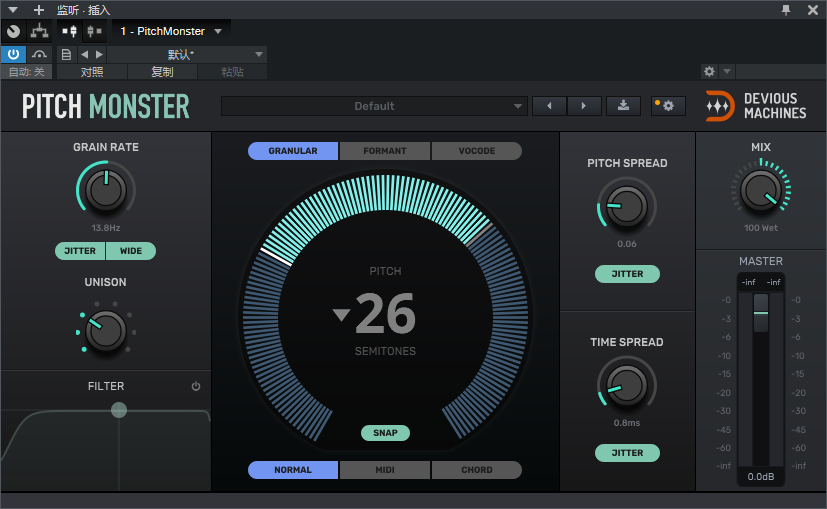Open the preset file document icon
The height and width of the screenshot is (509, 827).
pyautogui.click(x=66, y=54)
